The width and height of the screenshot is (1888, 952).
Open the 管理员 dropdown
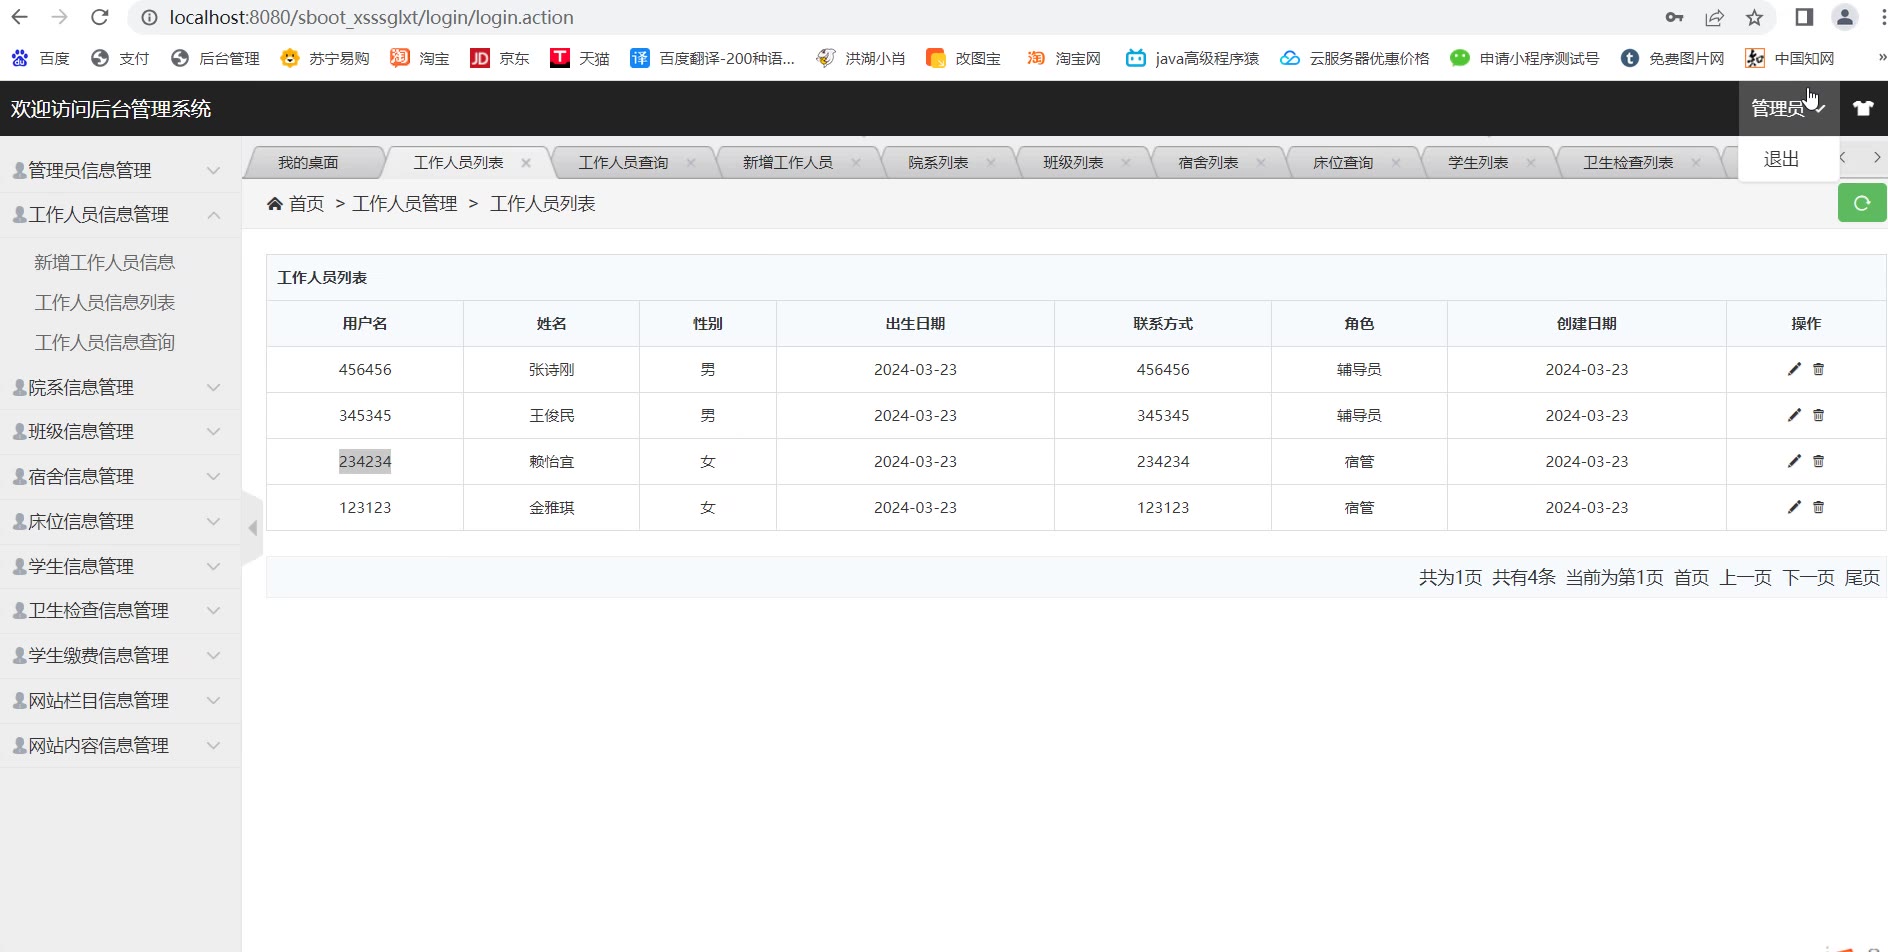(x=1787, y=108)
